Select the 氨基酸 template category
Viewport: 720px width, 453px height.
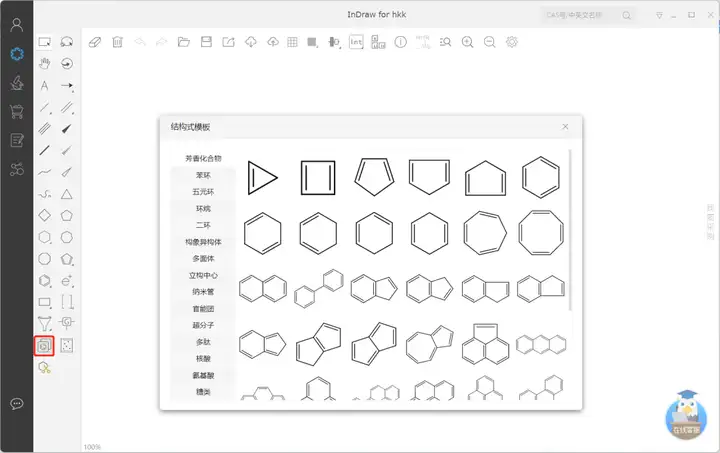tap(203, 375)
